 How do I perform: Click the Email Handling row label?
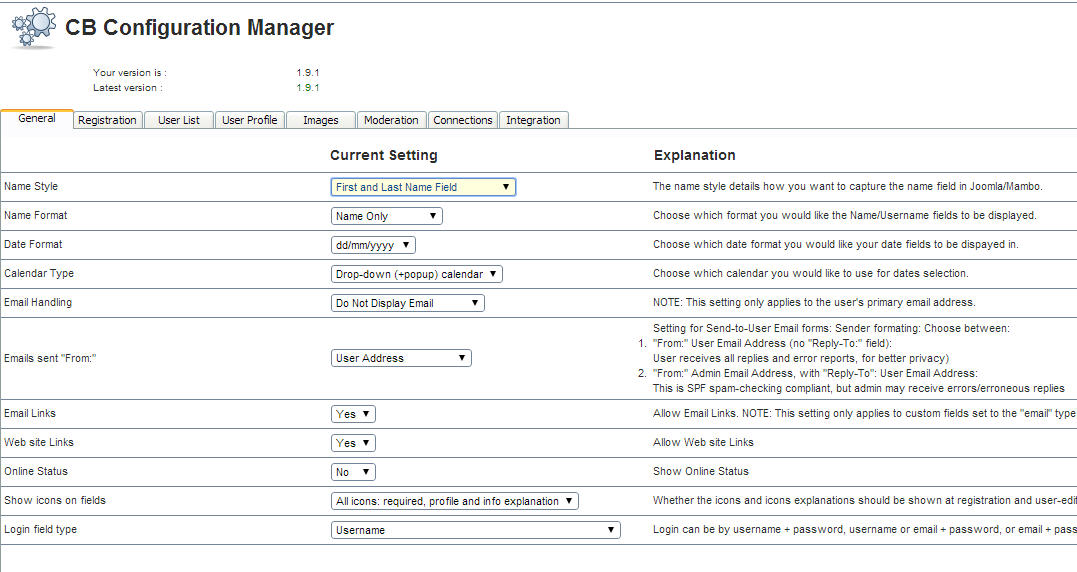coord(38,302)
